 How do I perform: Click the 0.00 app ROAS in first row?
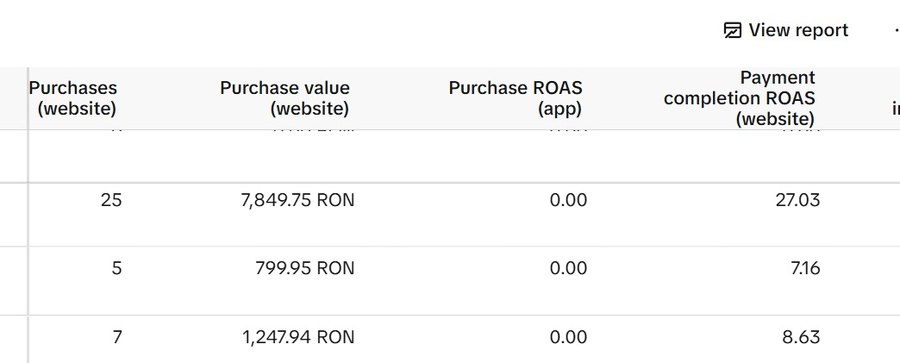[x=568, y=200]
